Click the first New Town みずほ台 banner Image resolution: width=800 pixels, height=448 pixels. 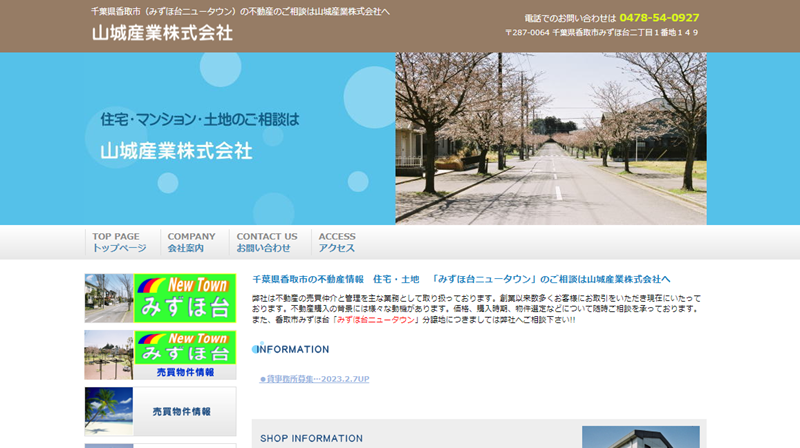(160, 298)
